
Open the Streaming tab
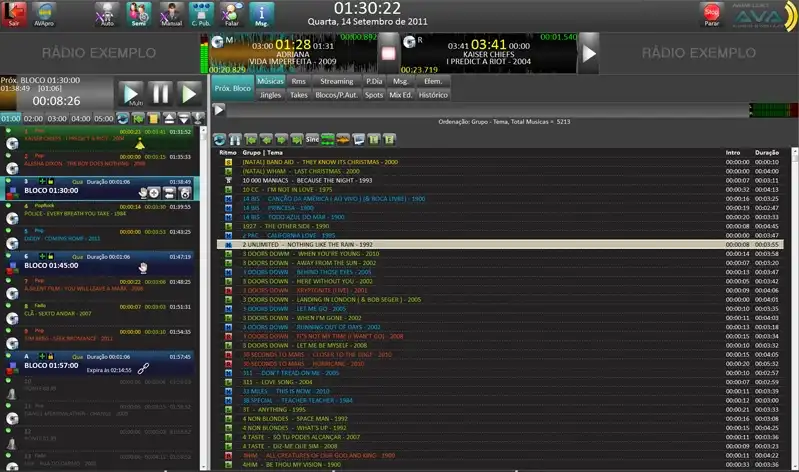[x=336, y=81]
